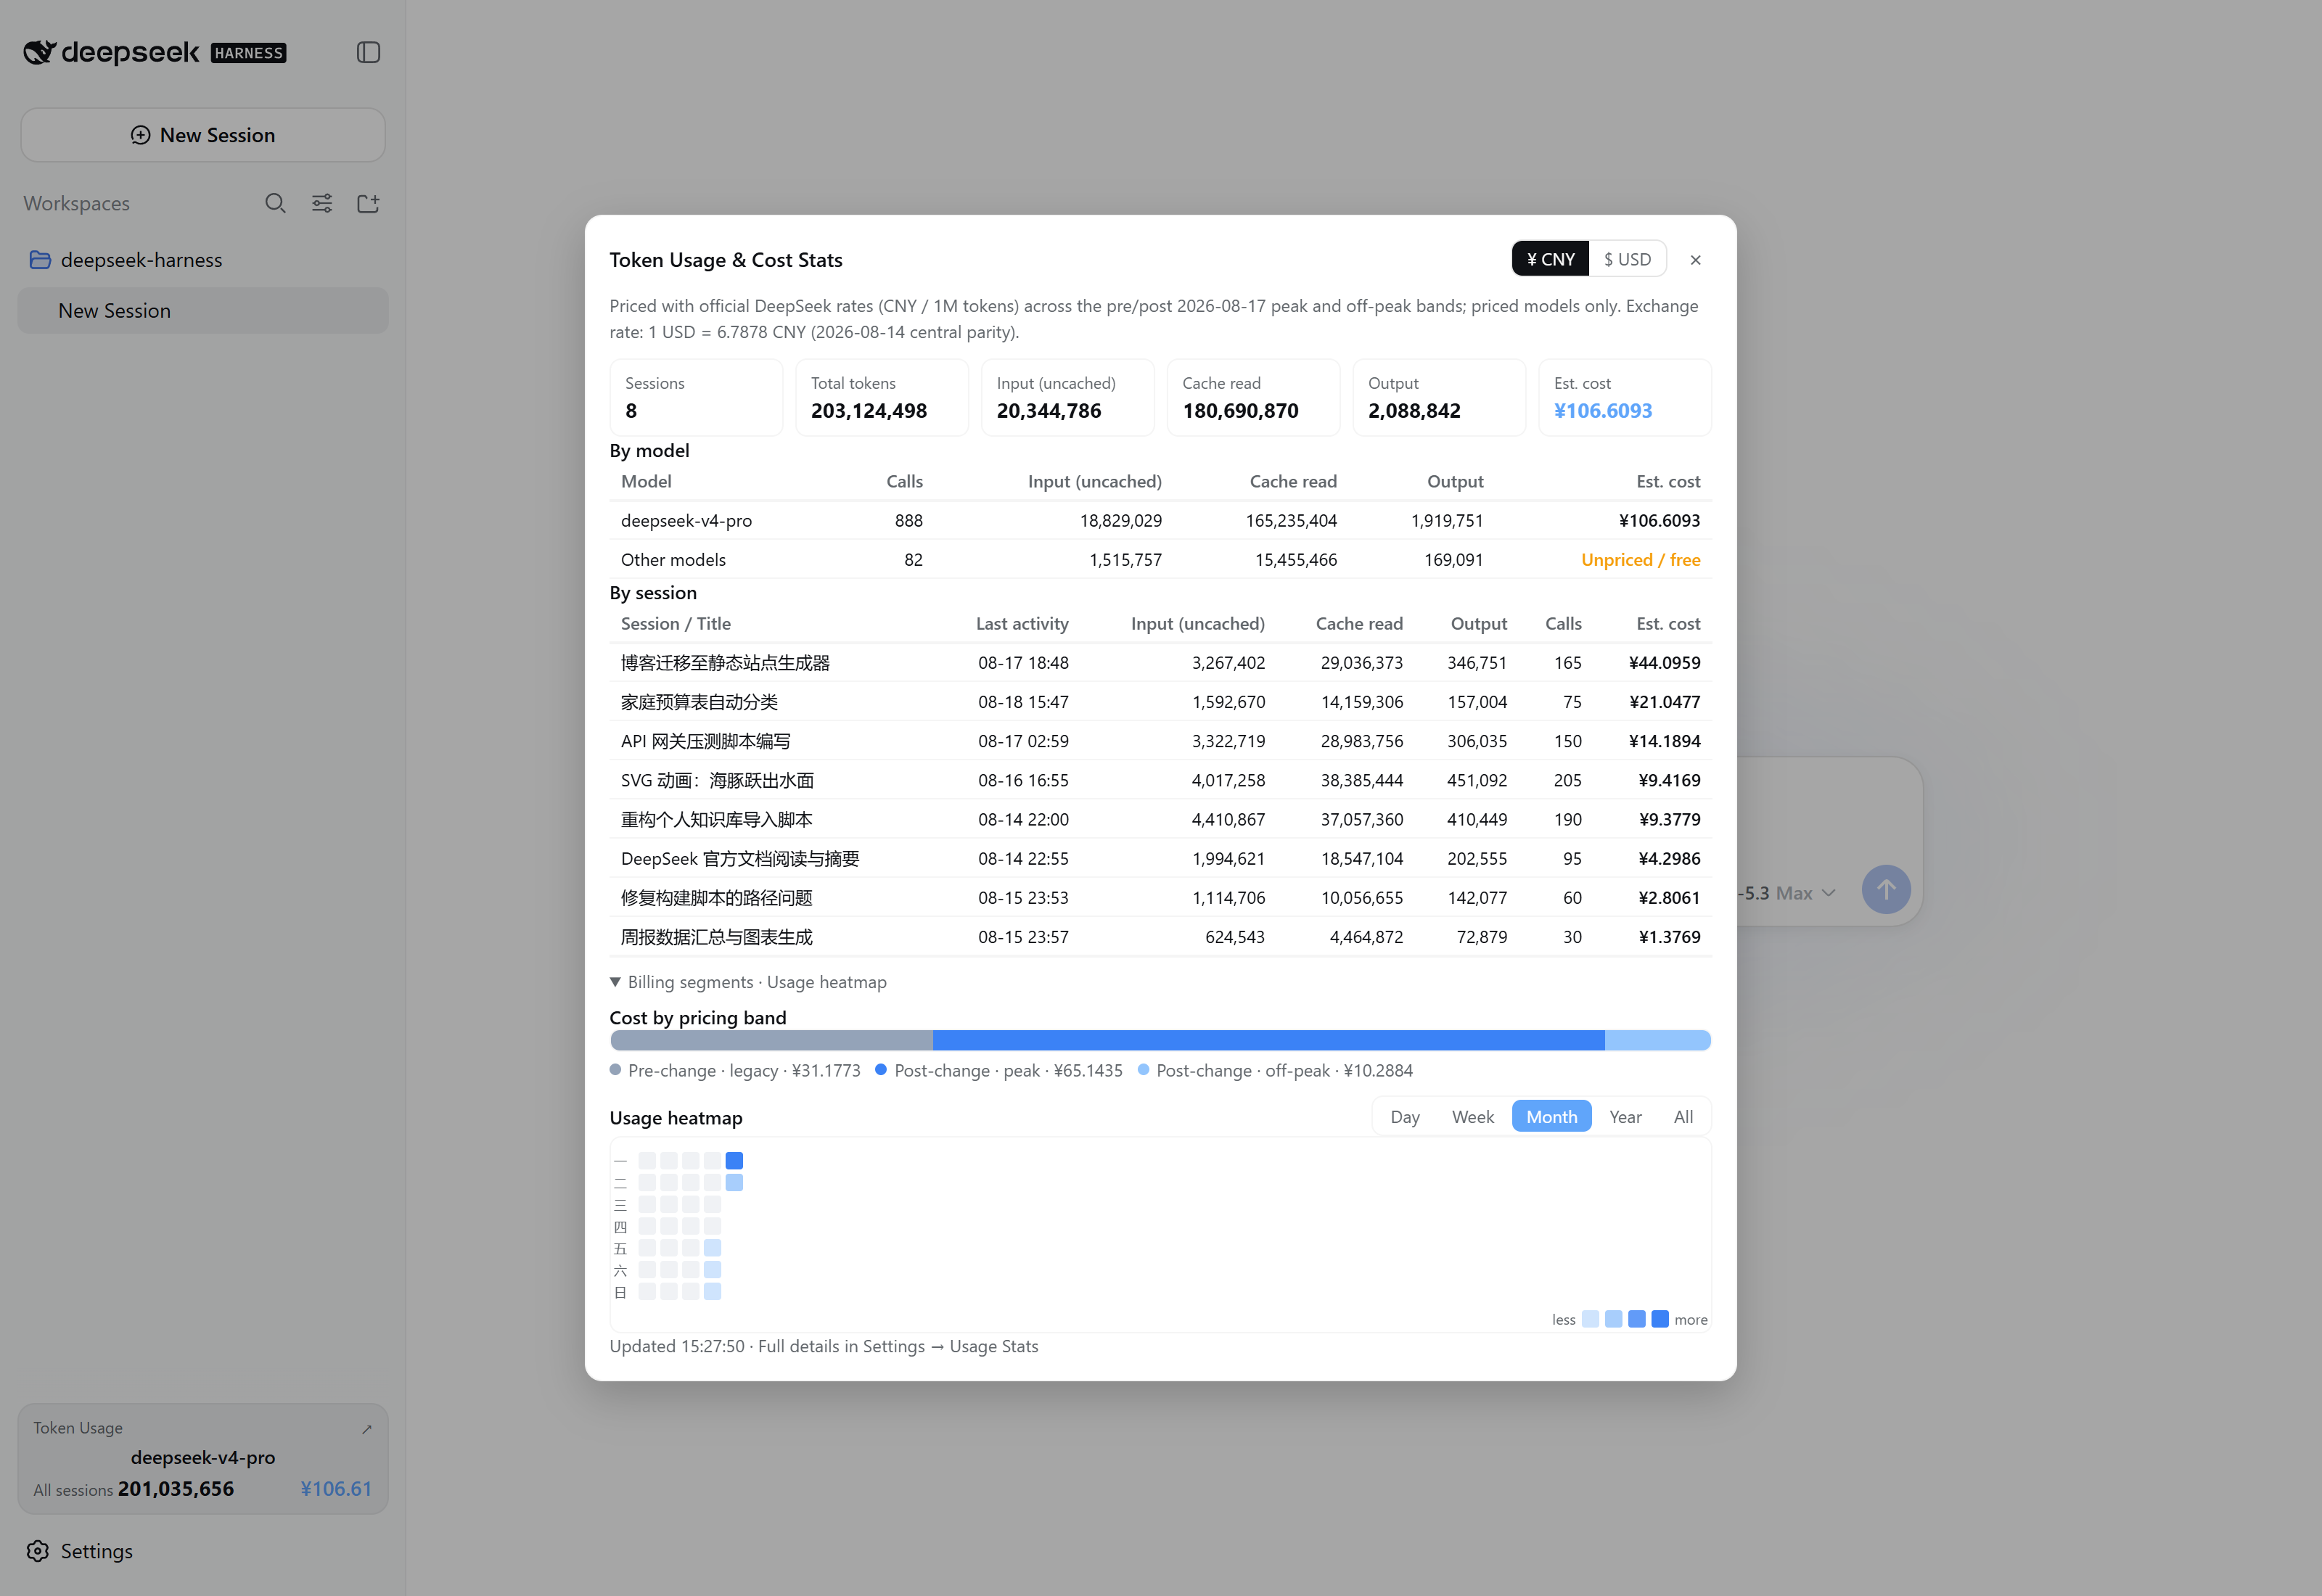Select New Session item in sidebar
Viewport: 2322px width, 1596px height.
tap(203, 311)
